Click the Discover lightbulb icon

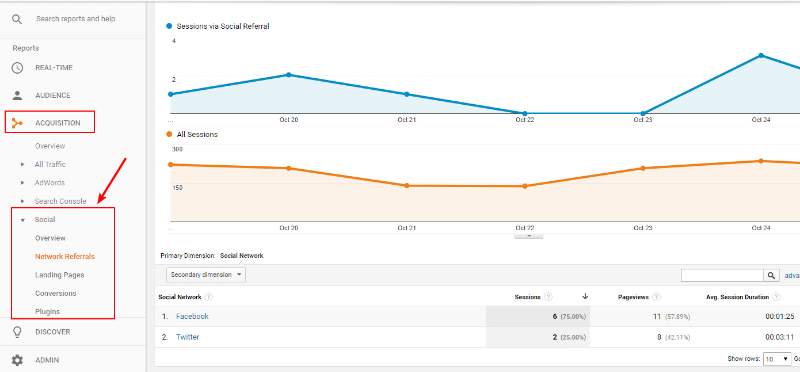(x=17, y=332)
